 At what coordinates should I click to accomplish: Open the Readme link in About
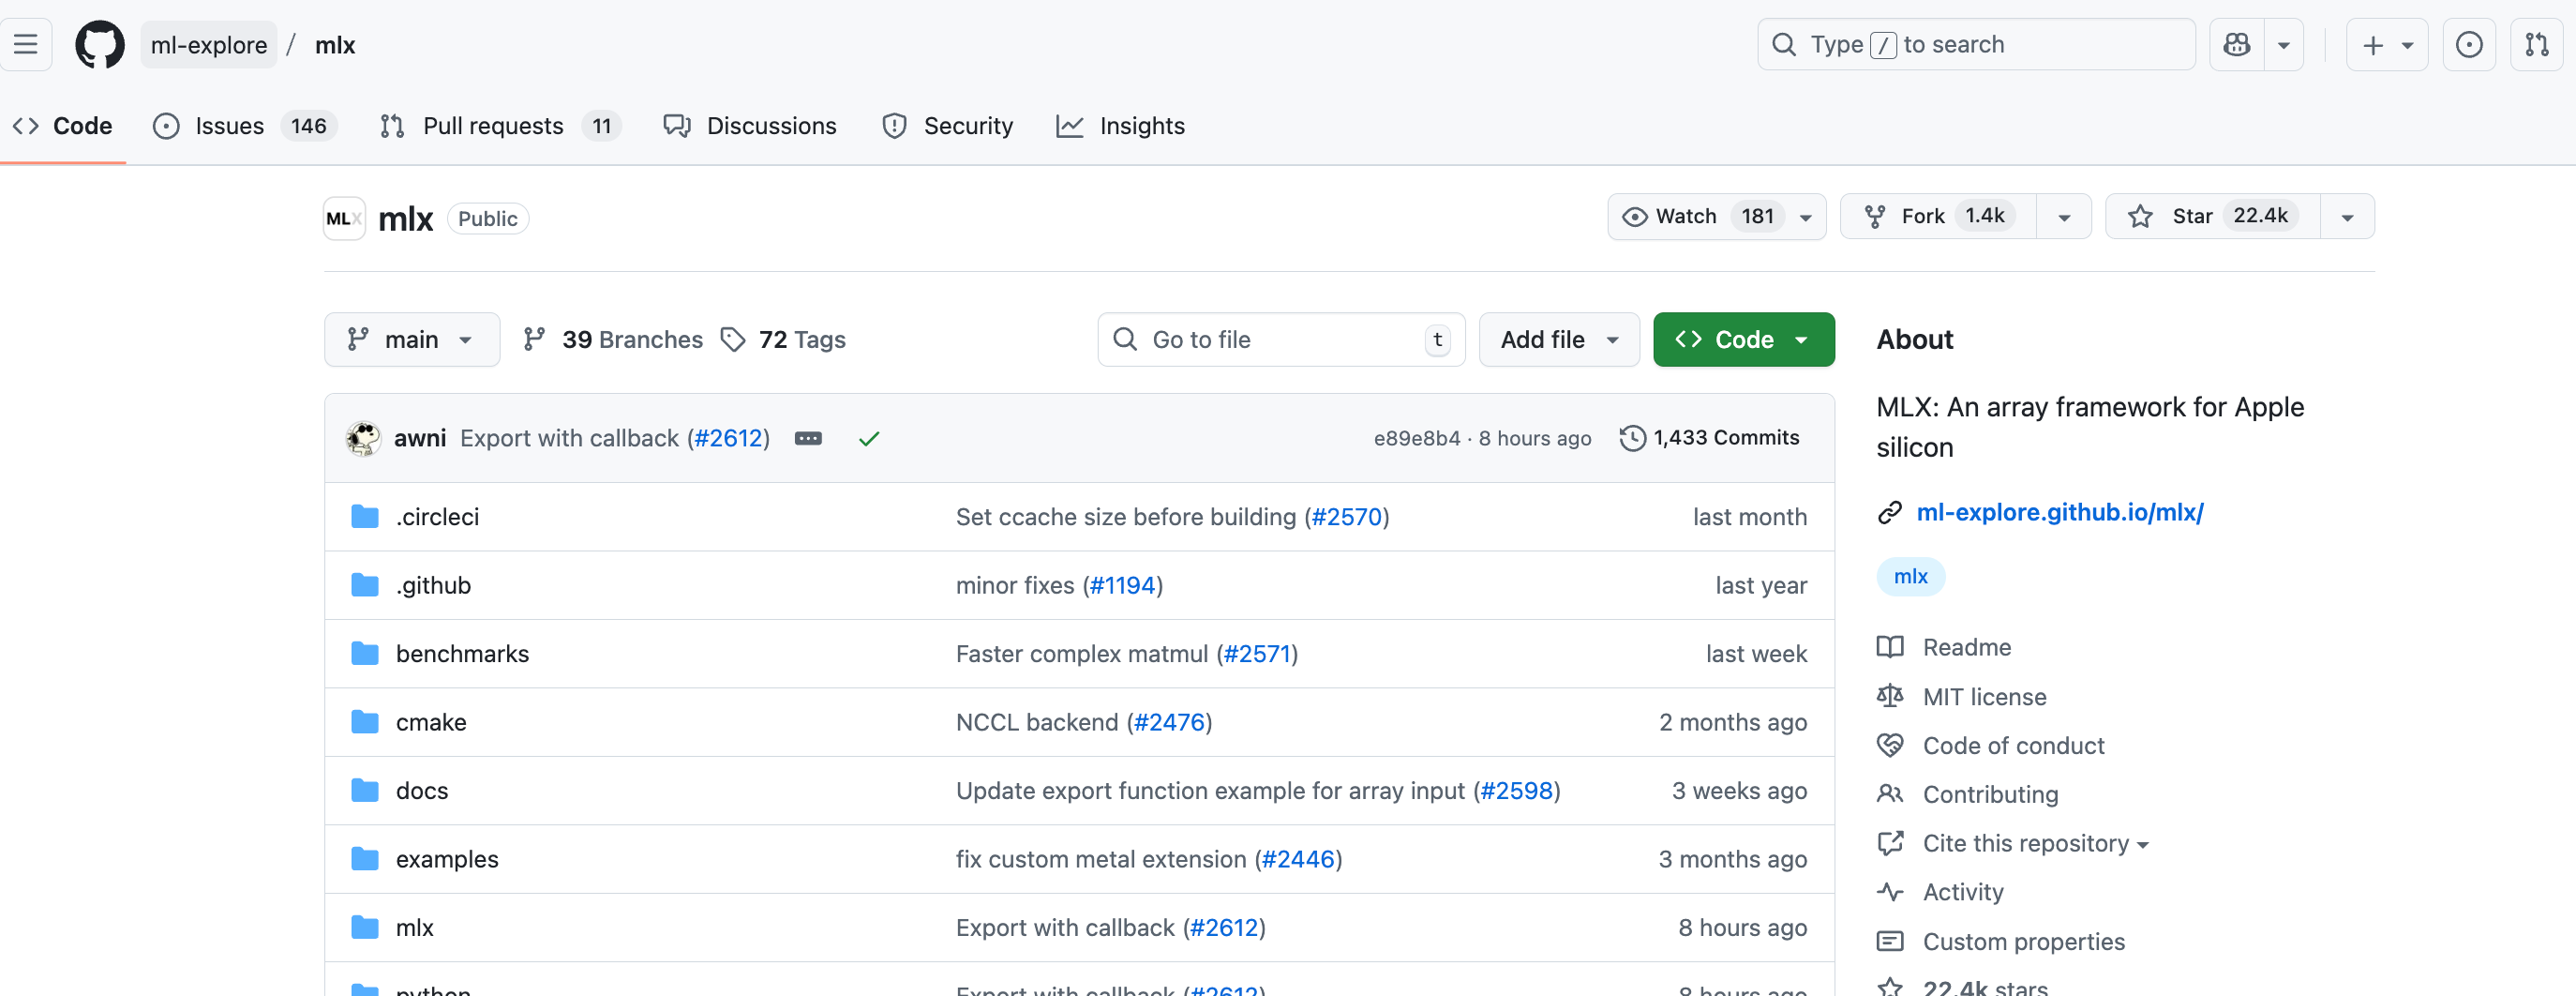click(1966, 647)
